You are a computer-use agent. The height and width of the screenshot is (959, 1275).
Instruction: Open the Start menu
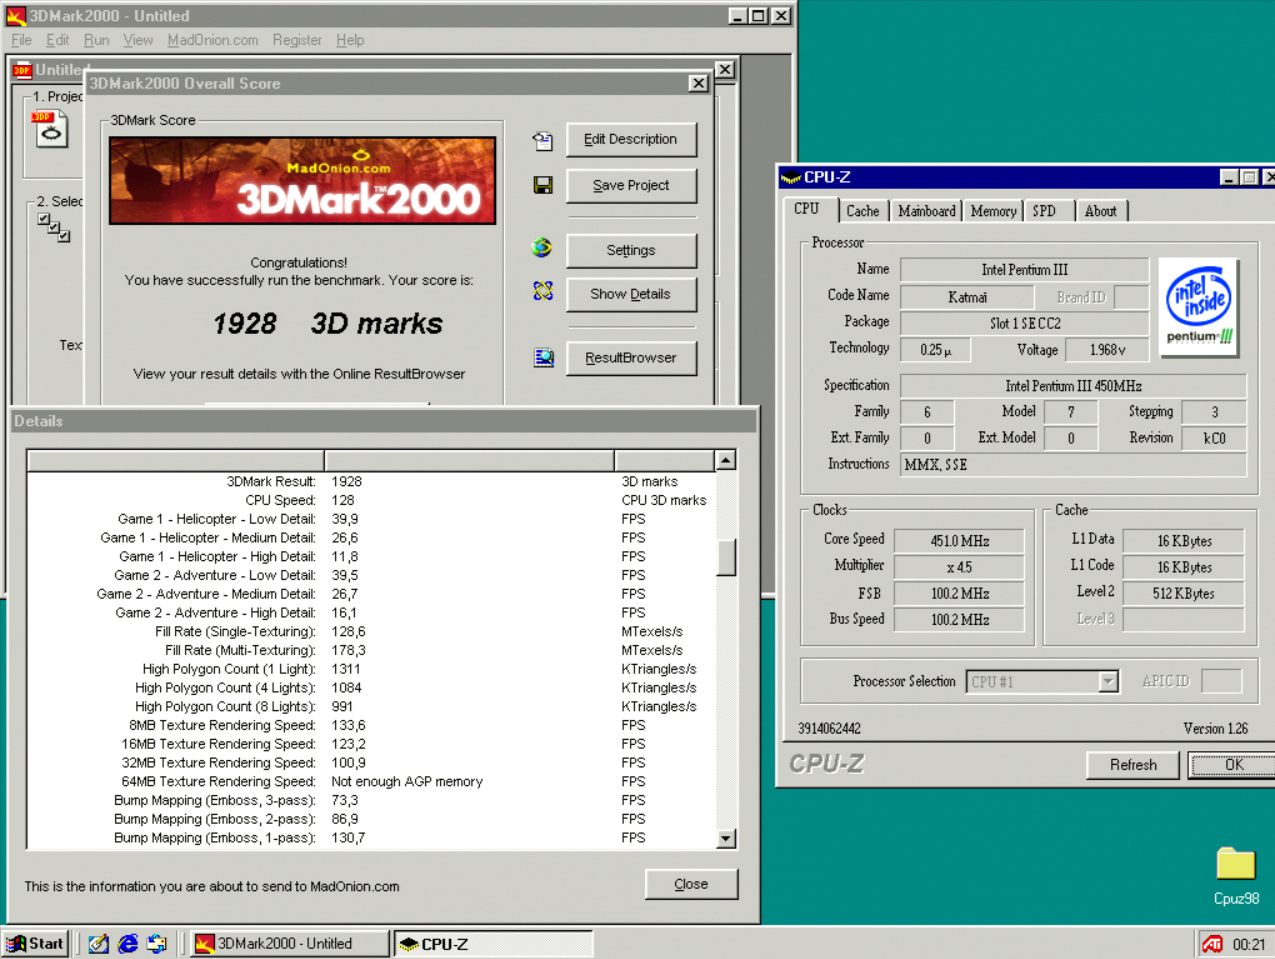point(35,944)
